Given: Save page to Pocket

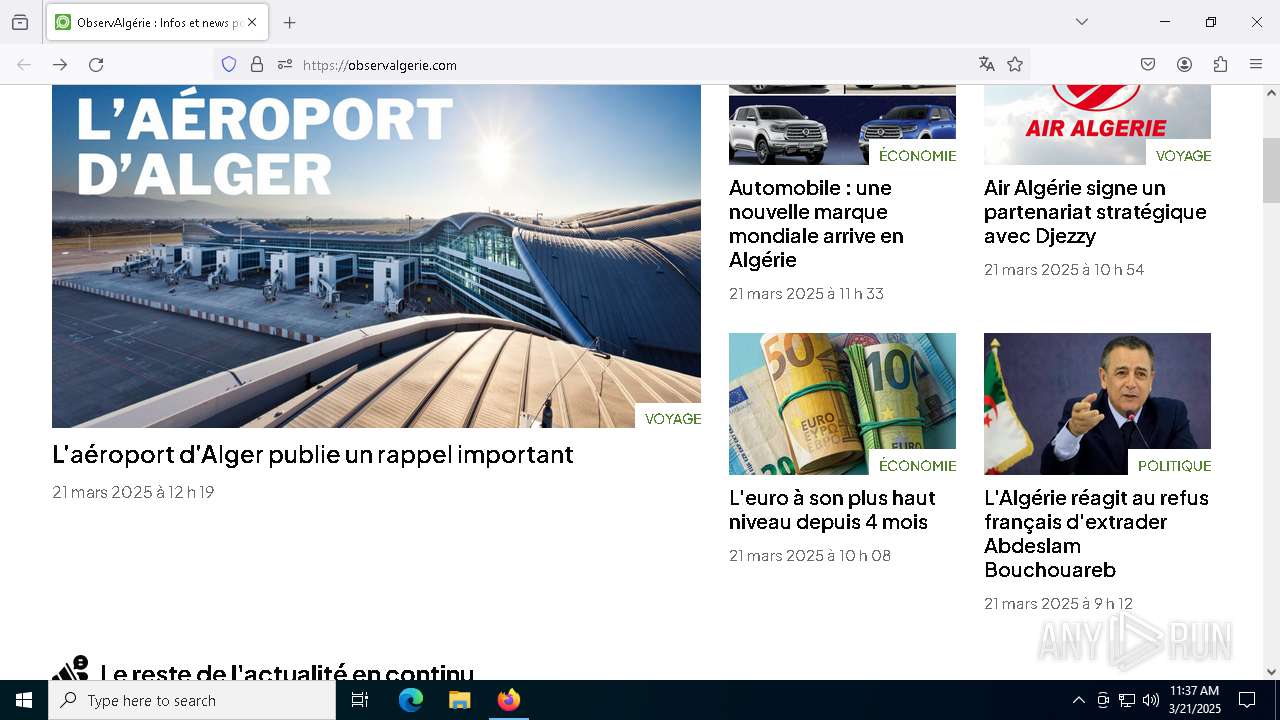Looking at the screenshot, I should 1148,64.
